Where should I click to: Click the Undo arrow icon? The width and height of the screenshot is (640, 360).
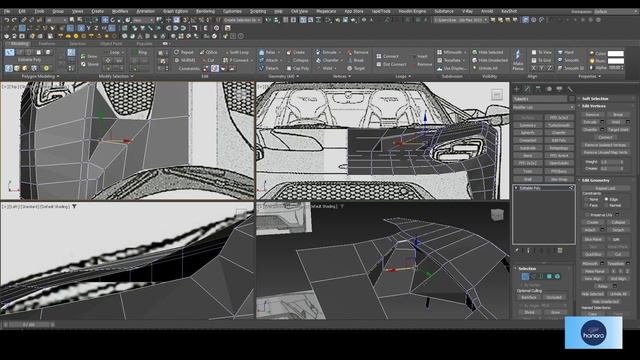tap(7, 20)
